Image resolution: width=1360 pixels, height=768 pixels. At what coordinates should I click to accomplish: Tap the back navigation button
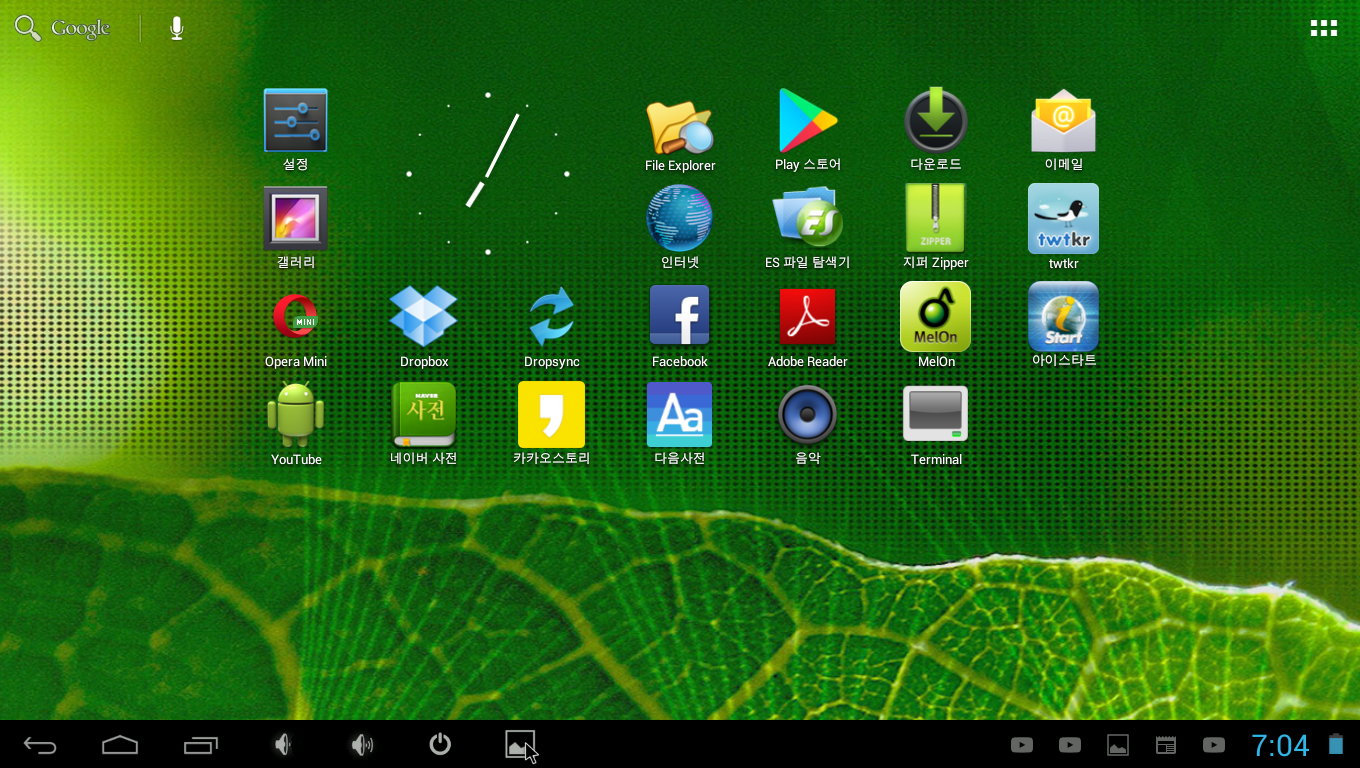(40, 745)
